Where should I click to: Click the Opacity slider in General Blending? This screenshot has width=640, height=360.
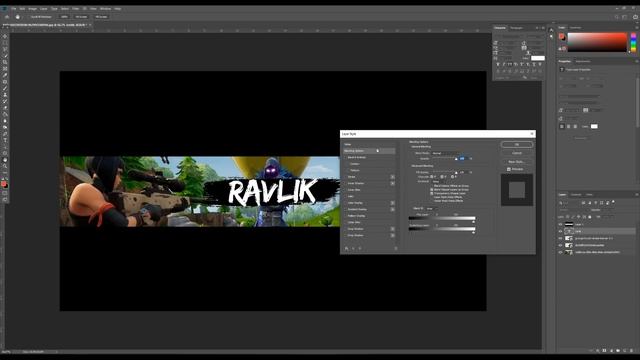444,158
